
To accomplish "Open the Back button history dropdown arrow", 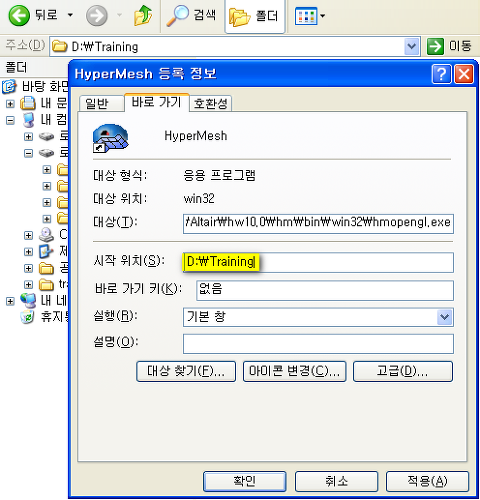I will 70,15.
